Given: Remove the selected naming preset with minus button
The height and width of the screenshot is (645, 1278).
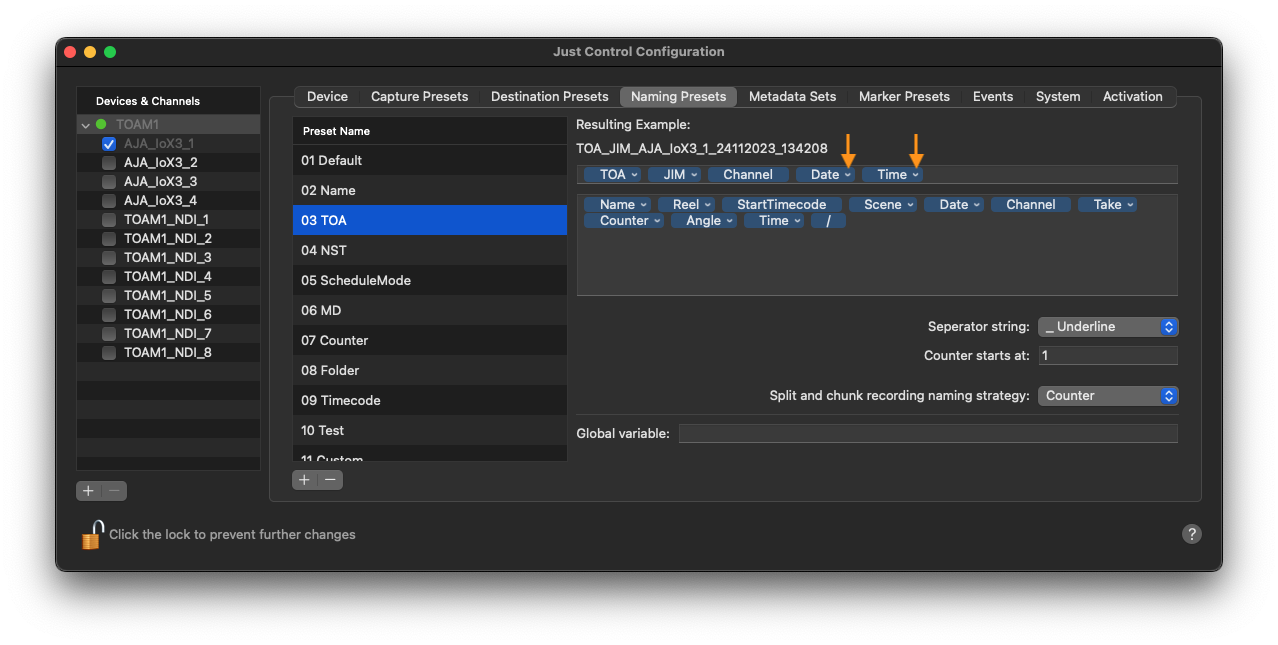Looking at the screenshot, I should click(x=330, y=480).
